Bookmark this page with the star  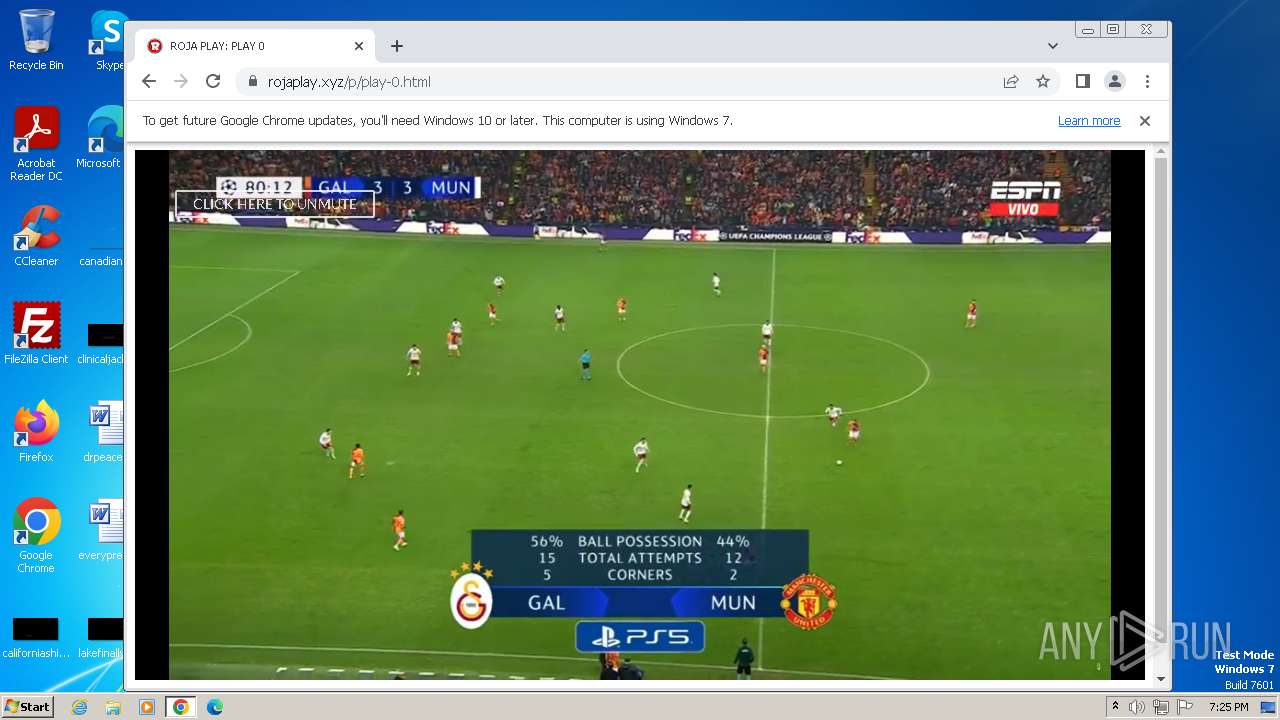pyautogui.click(x=1043, y=82)
